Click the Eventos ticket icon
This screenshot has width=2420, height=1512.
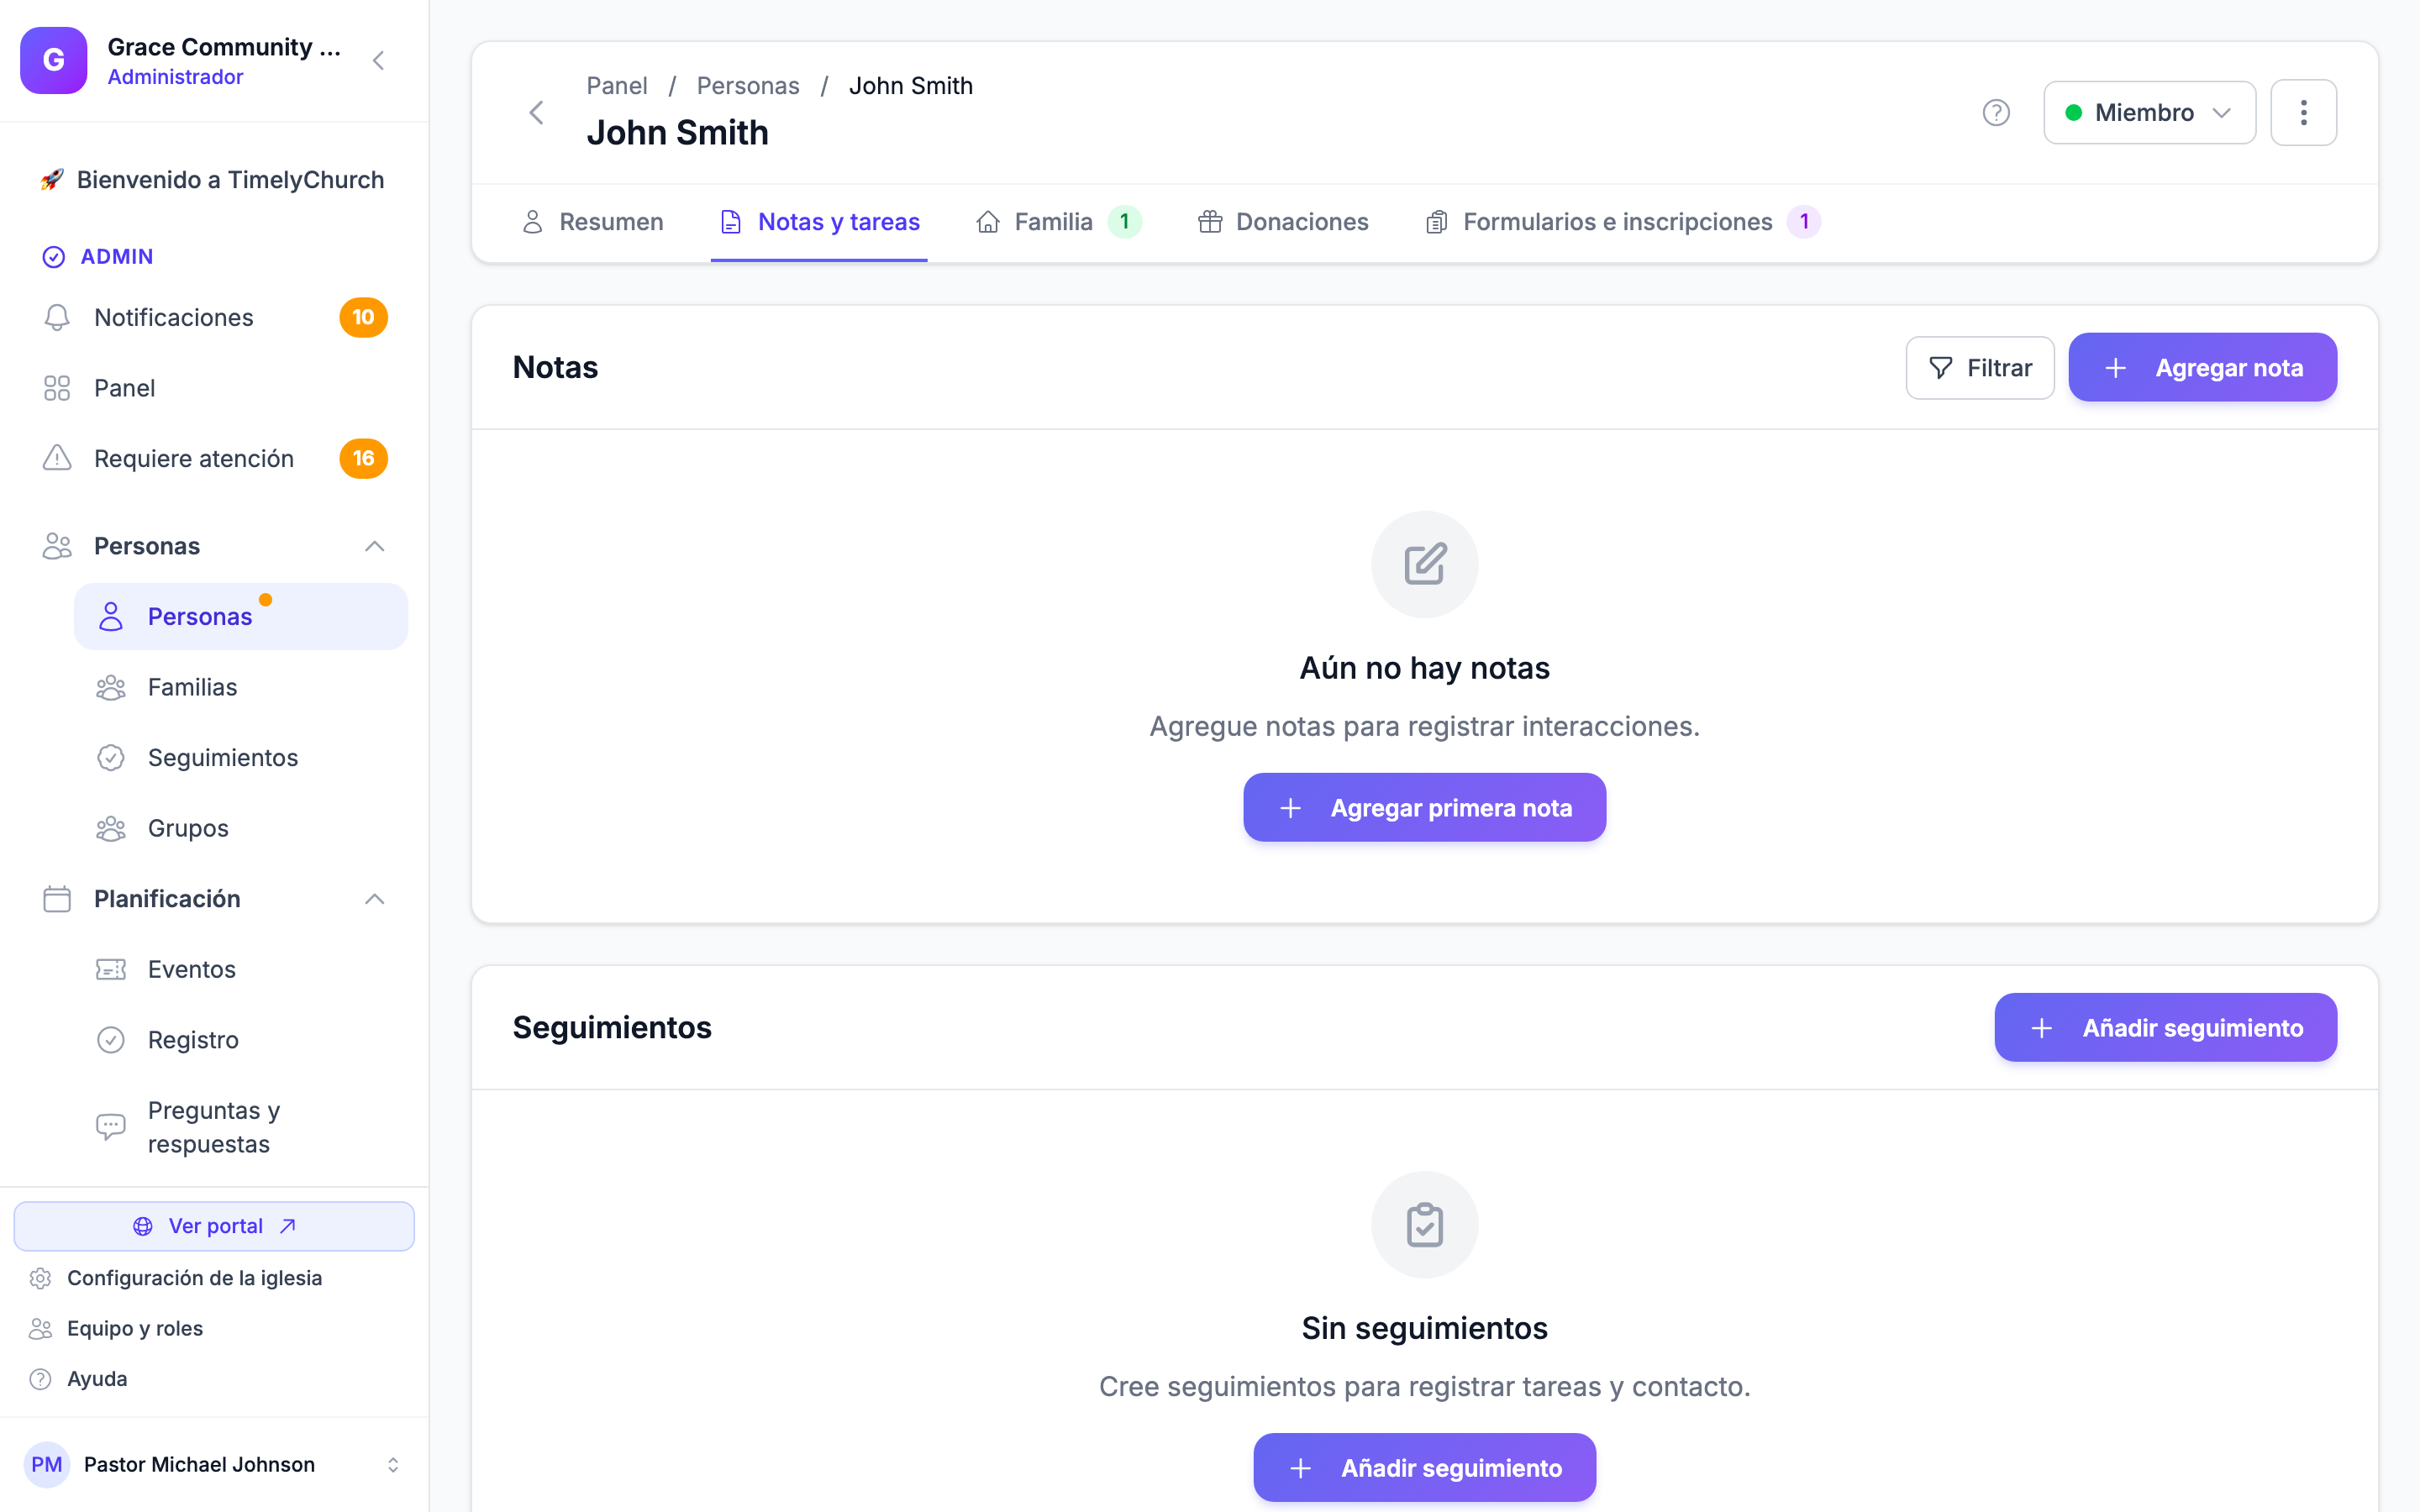click(x=111, y=969)
